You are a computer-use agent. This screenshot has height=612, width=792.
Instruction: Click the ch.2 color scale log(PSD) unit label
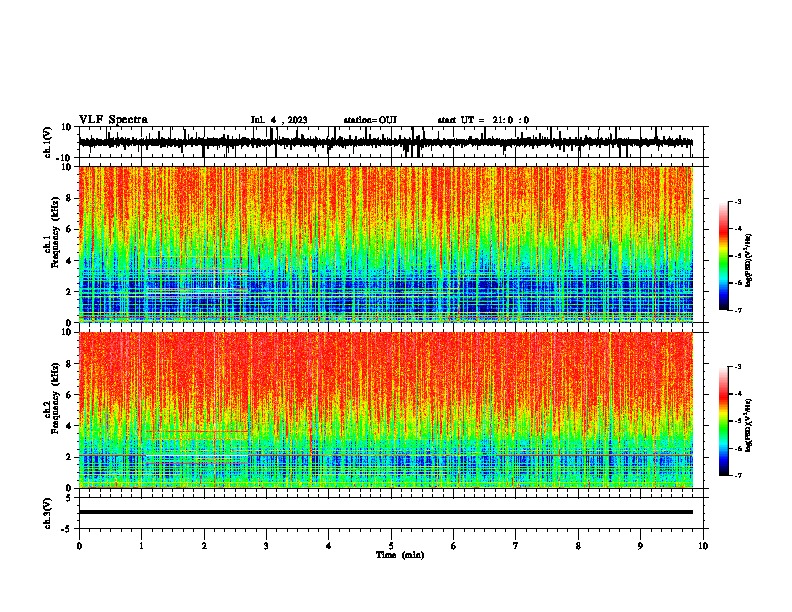coord(749,425)
